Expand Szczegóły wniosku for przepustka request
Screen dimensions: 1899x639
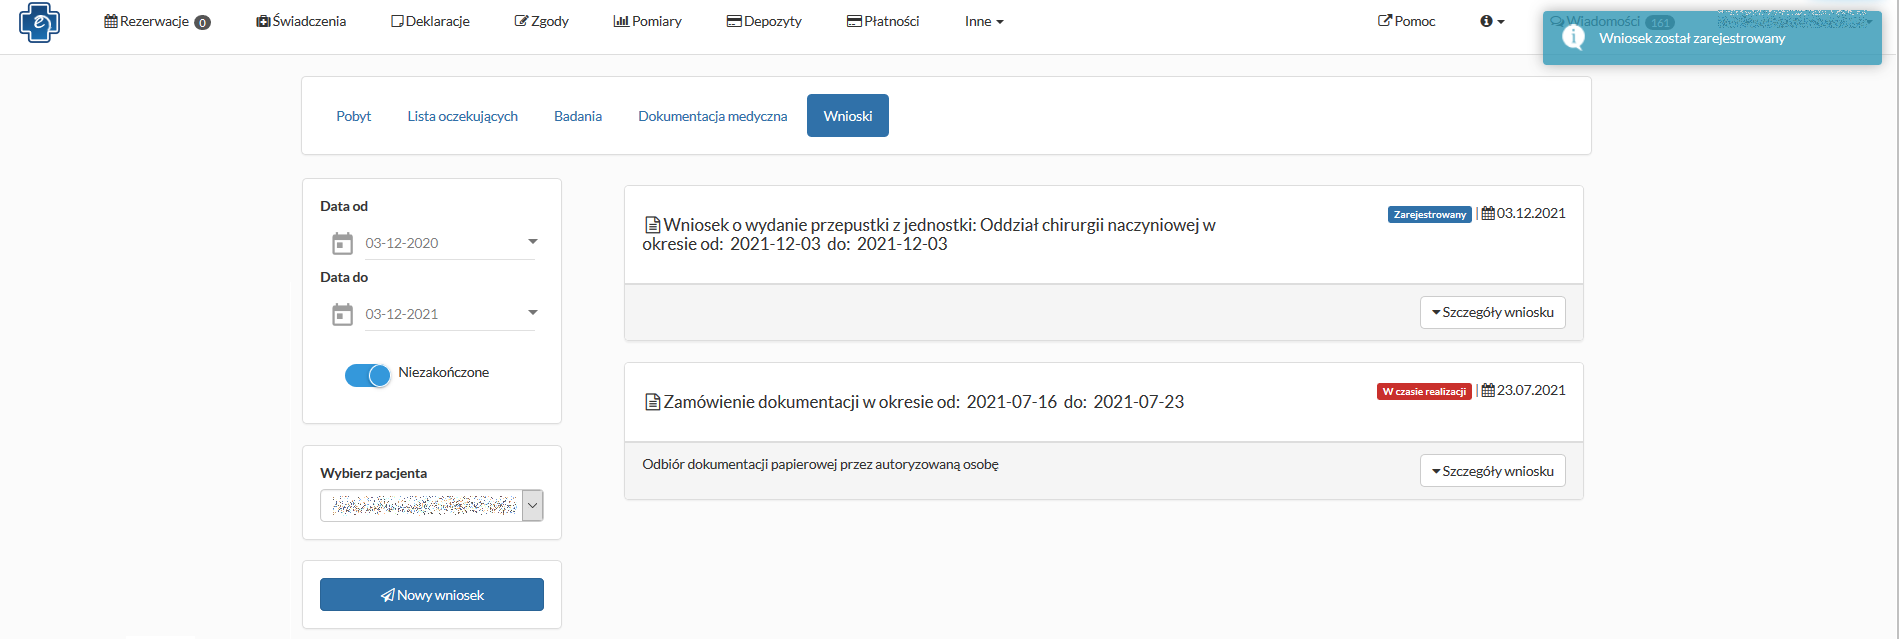1492,312
